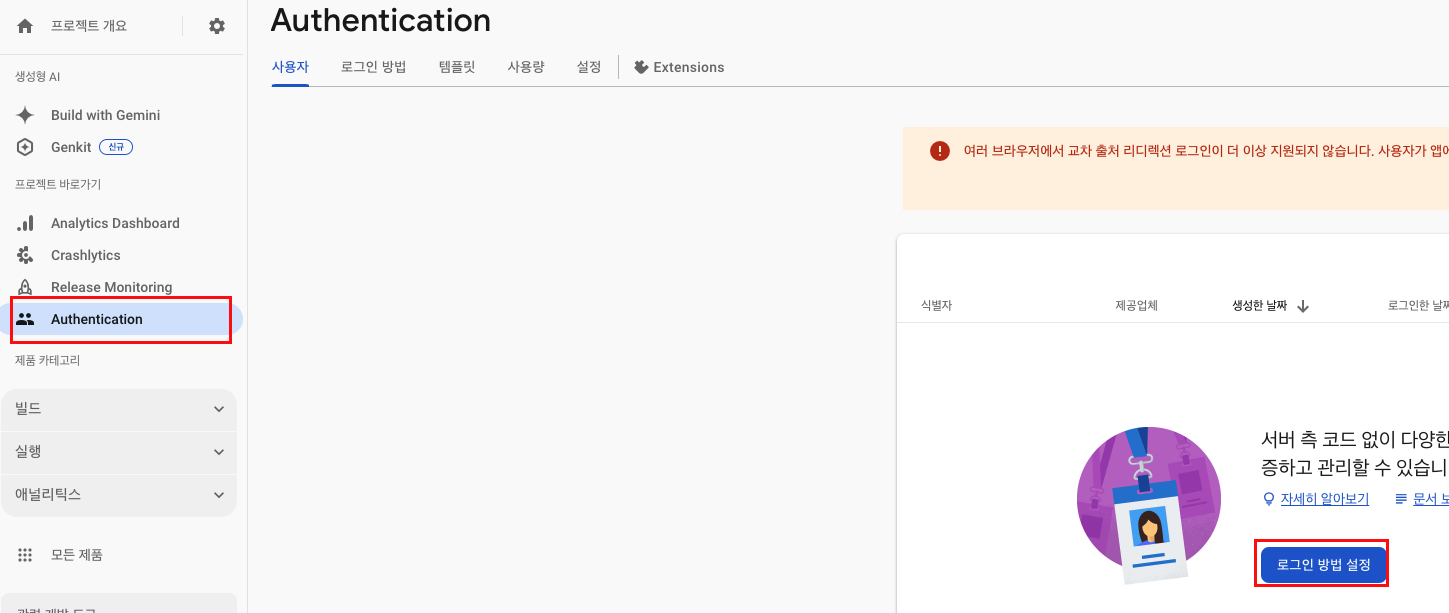
Task: Click the Genkit hexagon icon
Action: click(x=25, y=147)
